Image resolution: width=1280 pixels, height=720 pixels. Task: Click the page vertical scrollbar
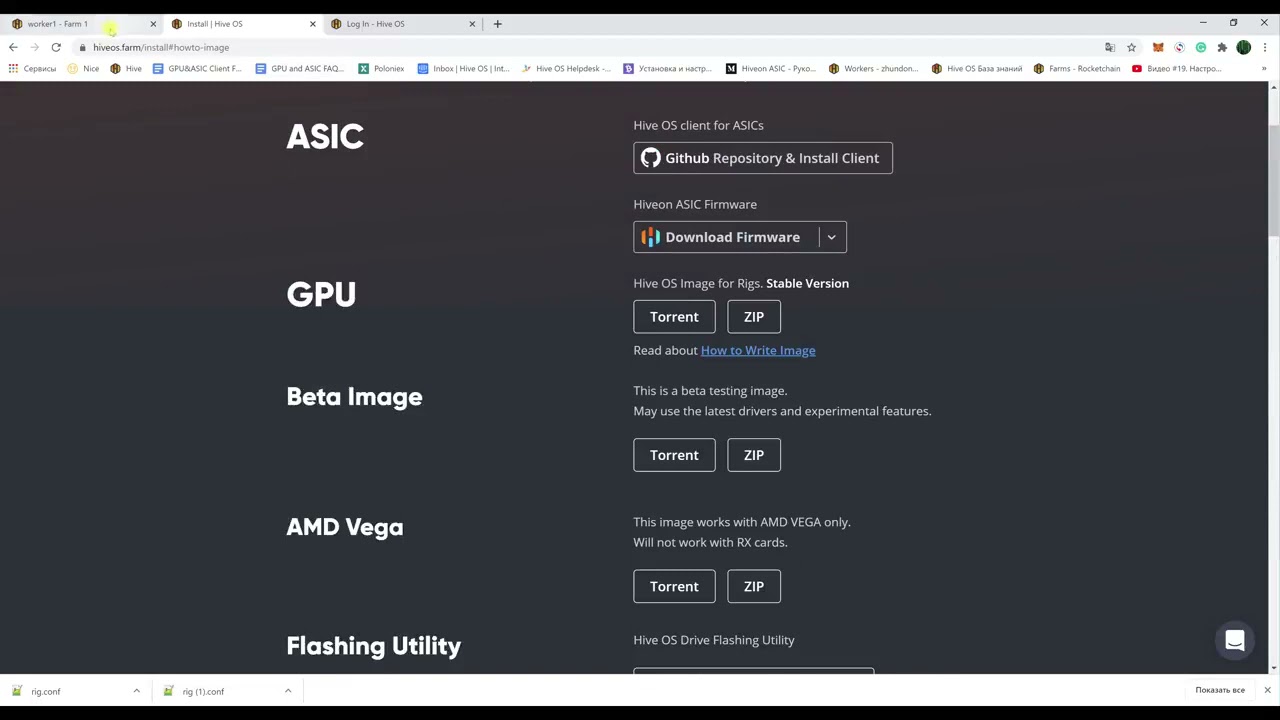click(x=1273, y=182)
